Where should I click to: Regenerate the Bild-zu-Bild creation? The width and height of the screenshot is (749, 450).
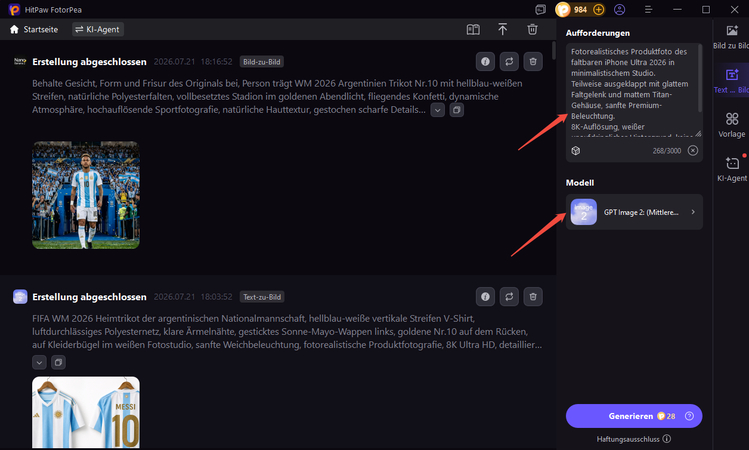509,62
